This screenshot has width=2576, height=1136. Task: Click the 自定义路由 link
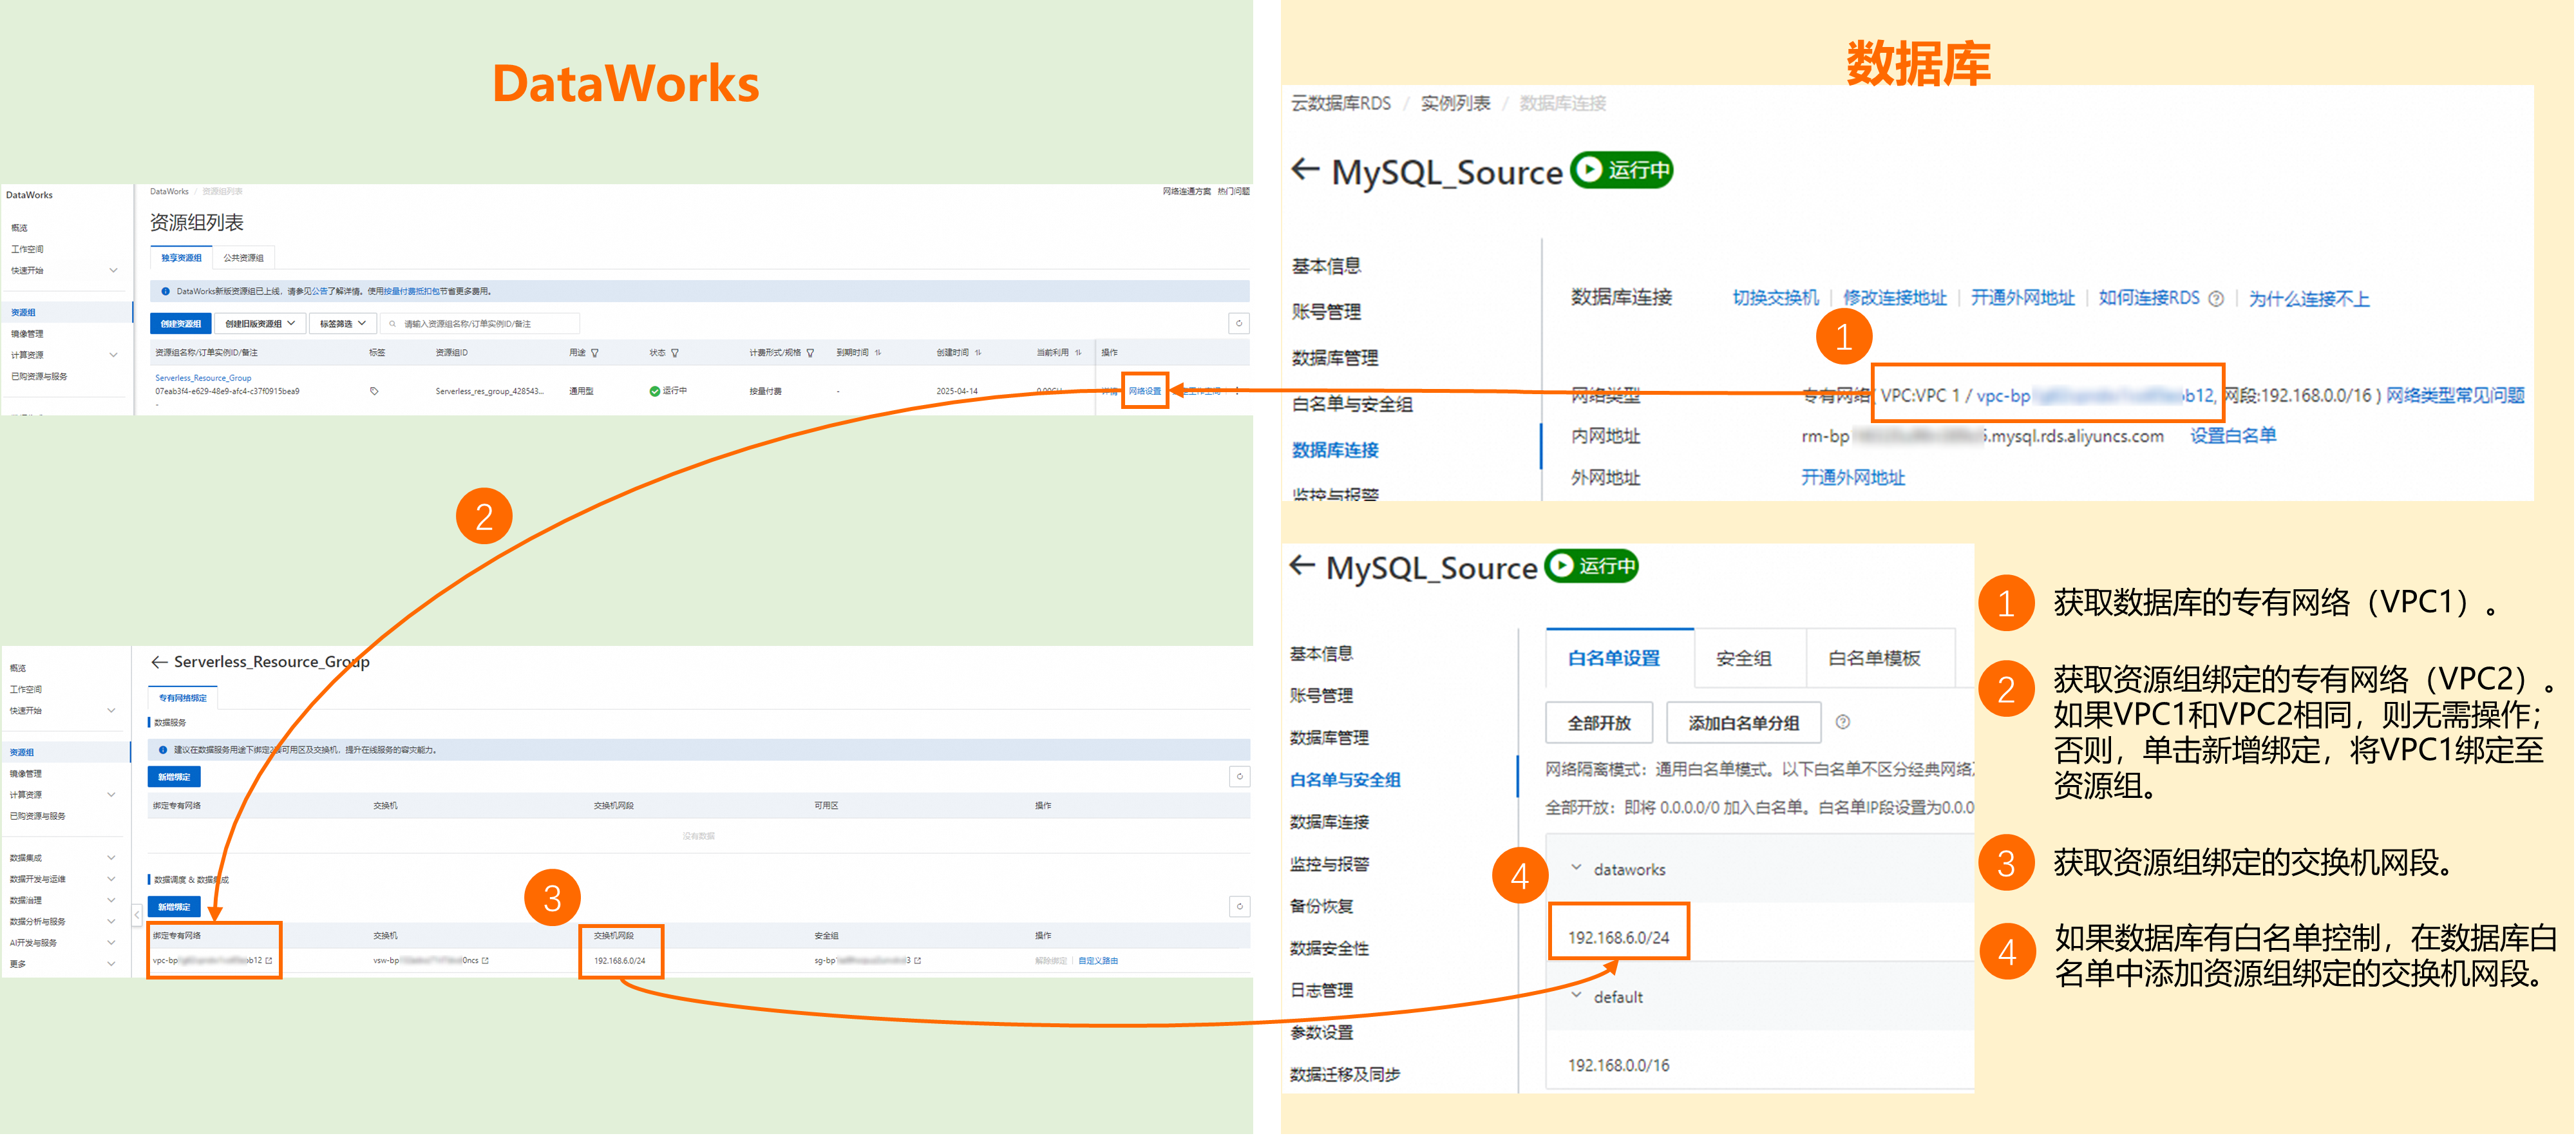1098,961
